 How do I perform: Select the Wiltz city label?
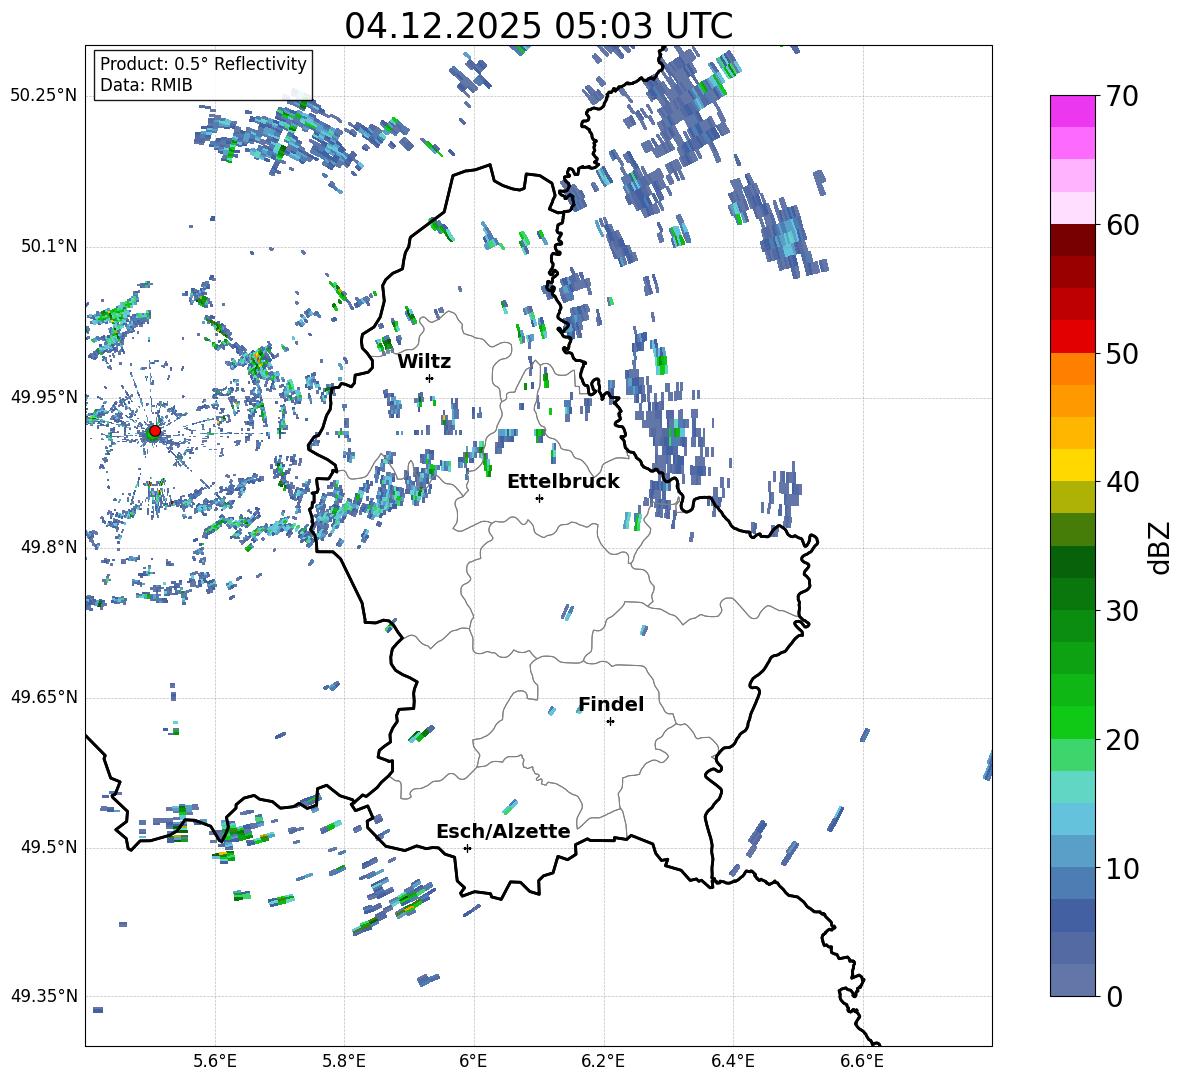click(x=424, y=362)
